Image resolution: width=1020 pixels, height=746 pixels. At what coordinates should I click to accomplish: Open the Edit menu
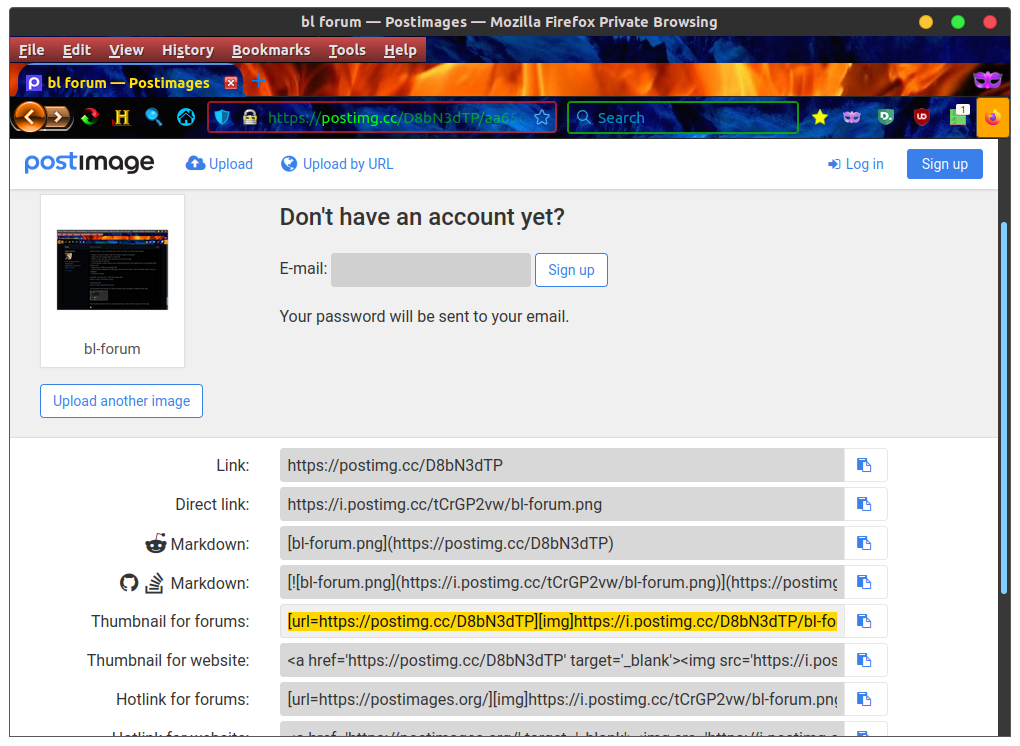point(77,50)
